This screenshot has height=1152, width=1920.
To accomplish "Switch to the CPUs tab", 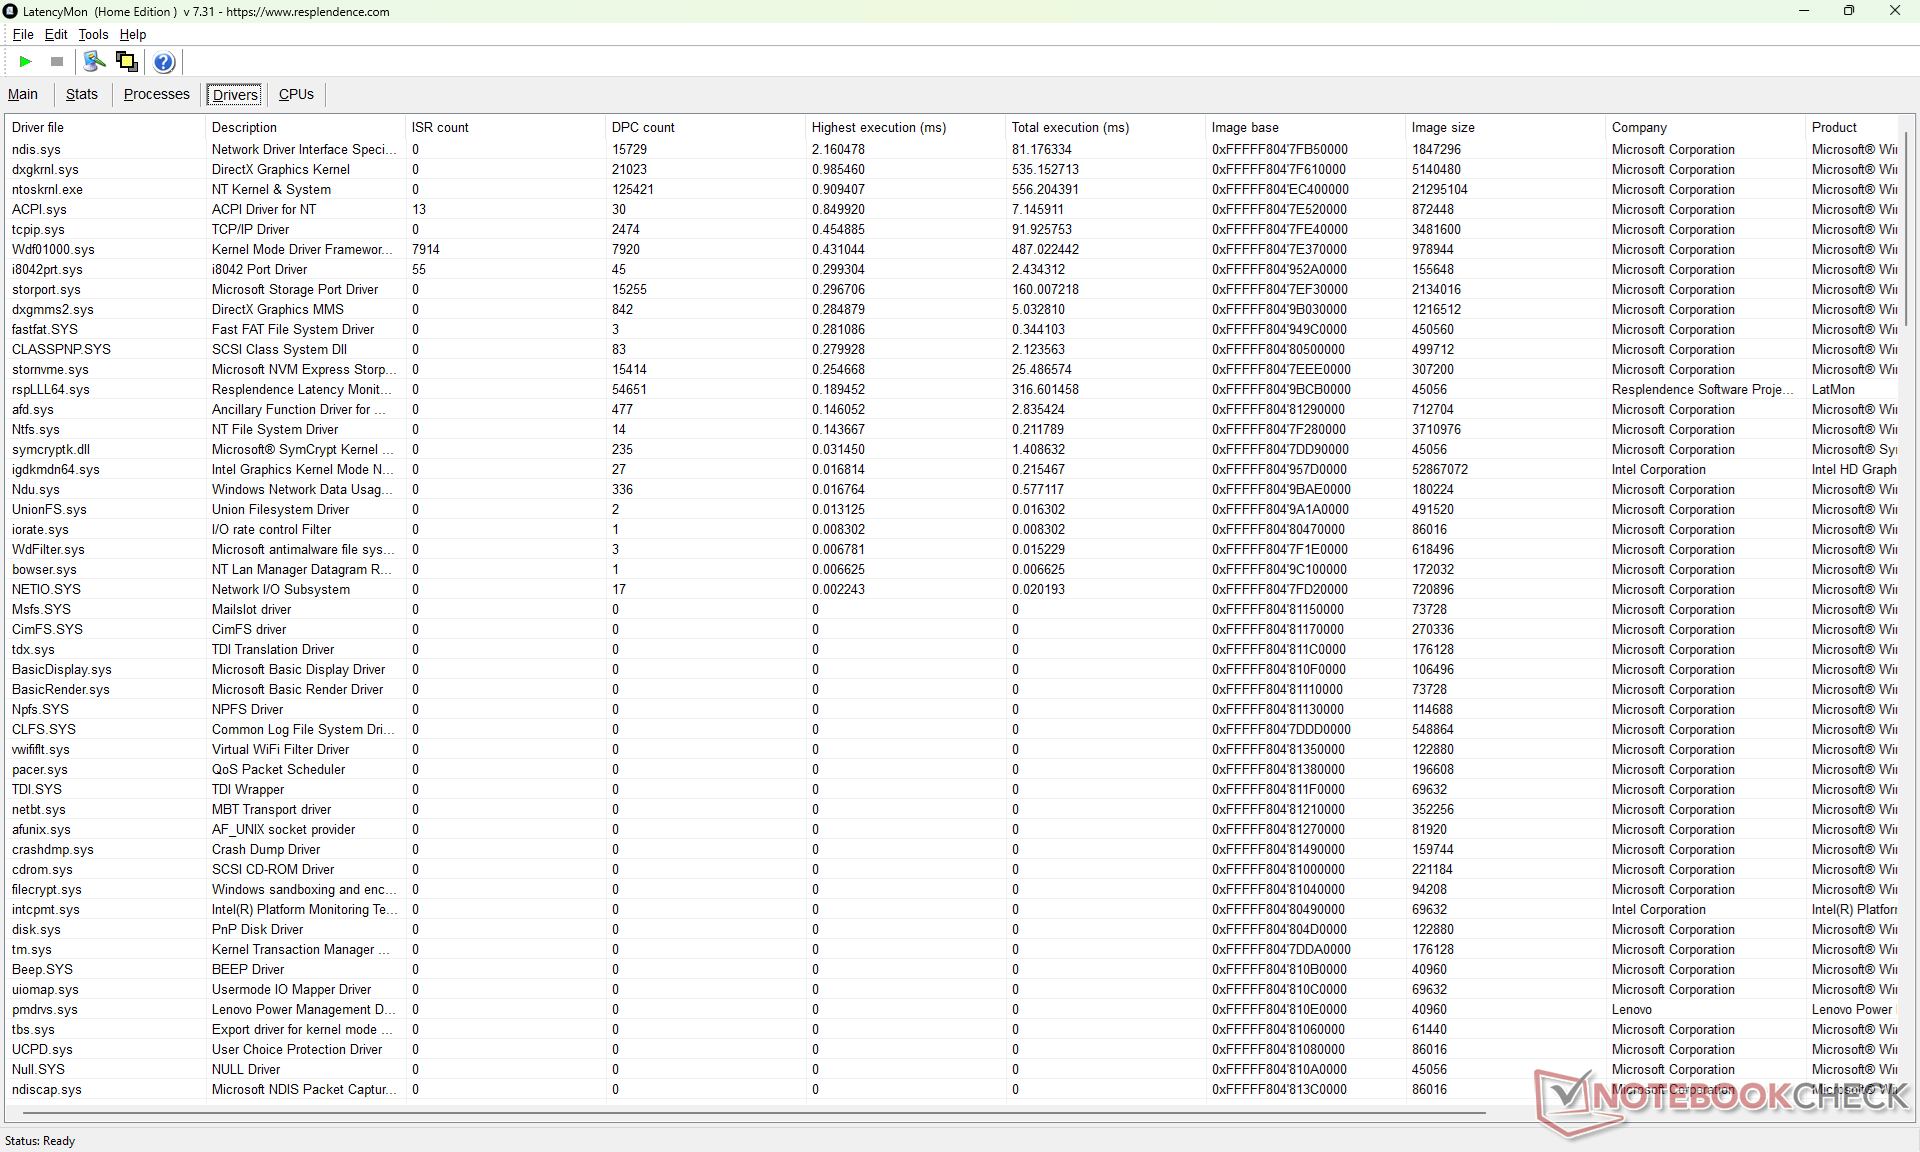I will [296, 94].
